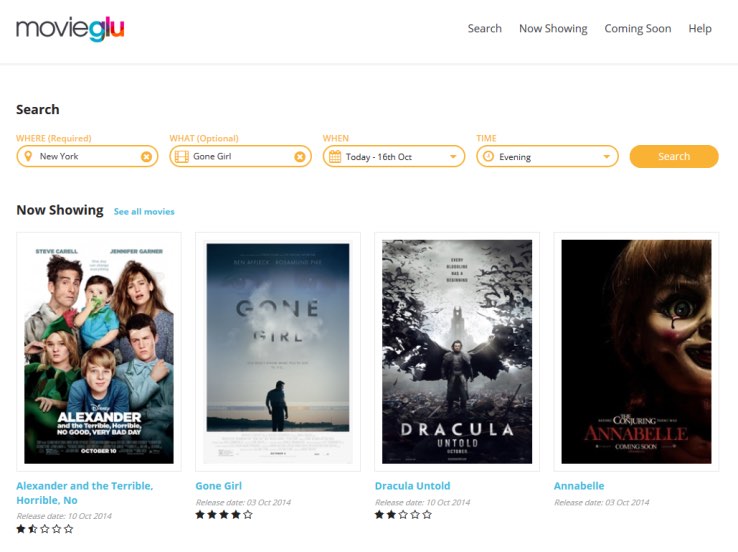This screenshot has width=738, height=552.
Task: Click the clock icon in TIME field
Action: click(489, 156)
